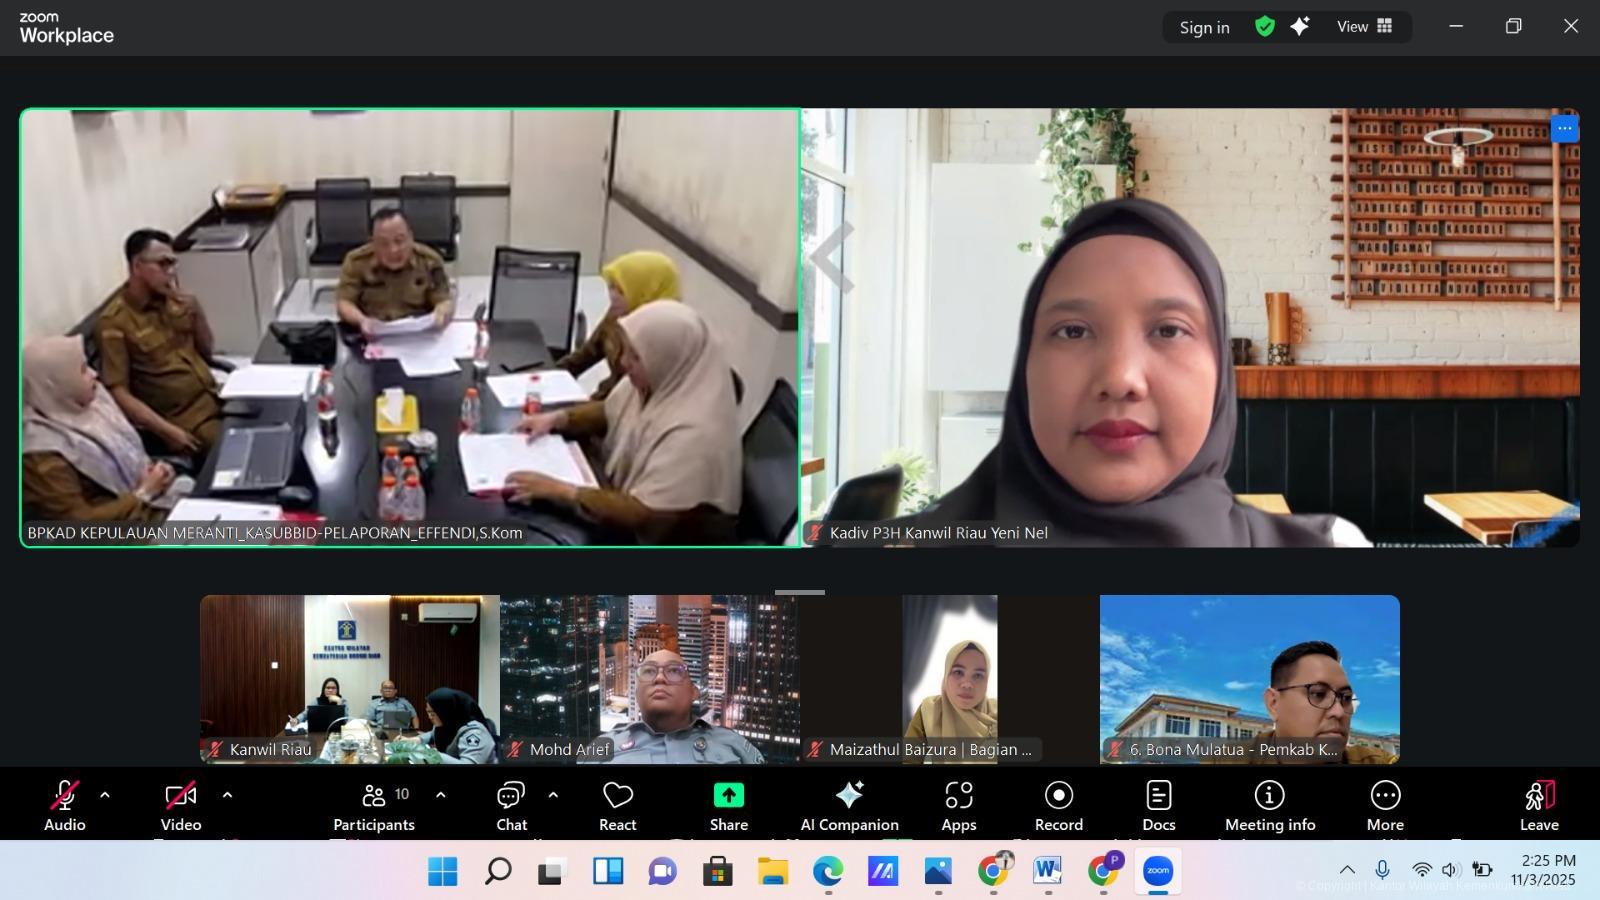Click the green Share screen icon
1600x900 pixels.
pyautogui.click(x=728, y=795)
